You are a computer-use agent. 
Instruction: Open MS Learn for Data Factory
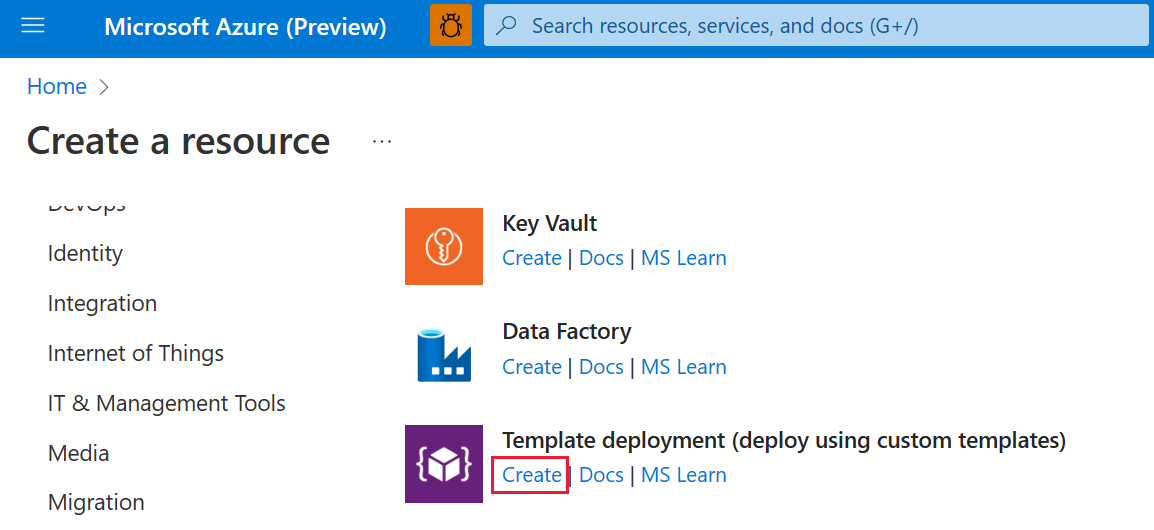tap(684, 367)
